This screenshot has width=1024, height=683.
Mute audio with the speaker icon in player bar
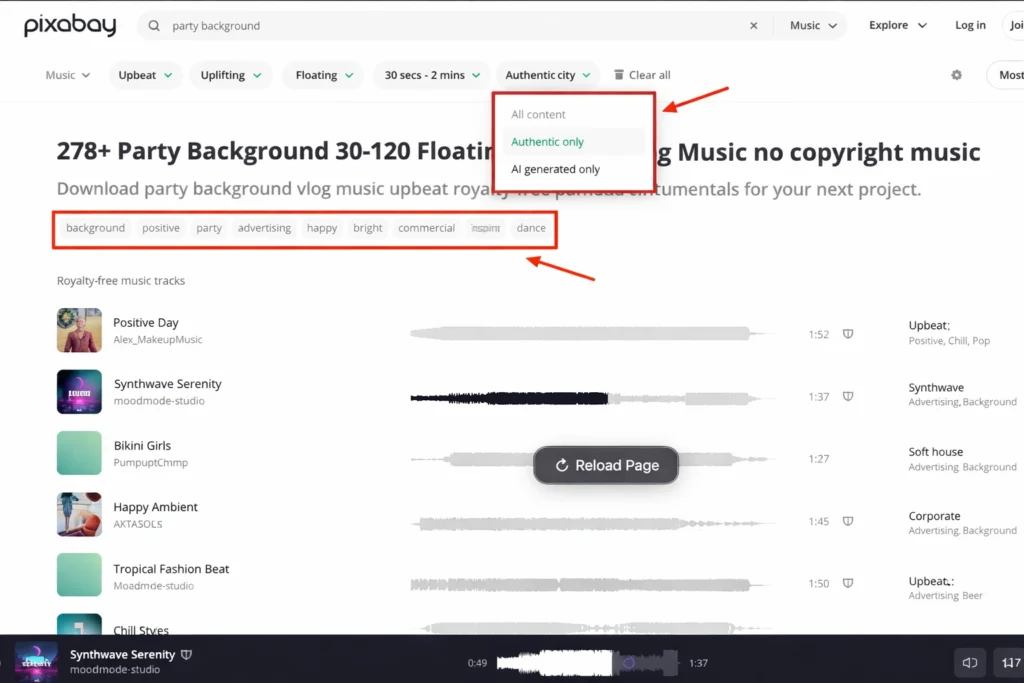pyautogui.click(x=968, y=662)
